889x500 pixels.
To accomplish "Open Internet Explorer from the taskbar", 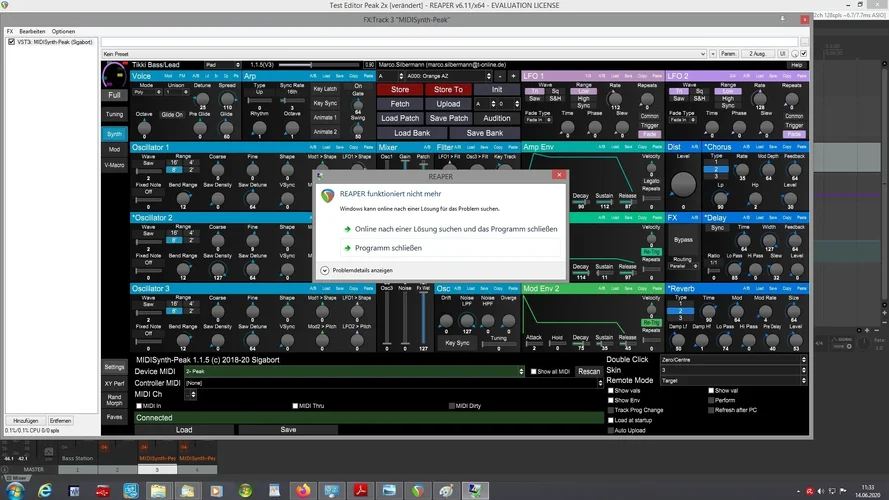I will (x=45, y=490).
